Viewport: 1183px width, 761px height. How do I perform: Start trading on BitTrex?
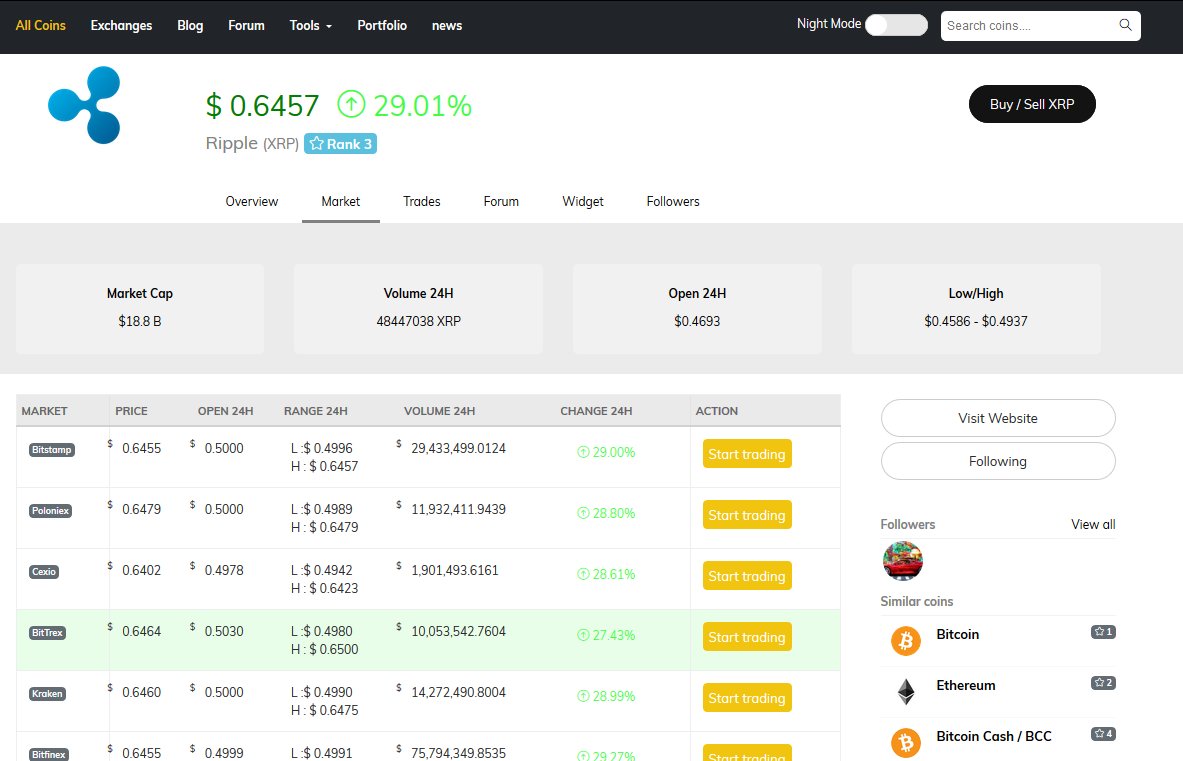point(747,637)
